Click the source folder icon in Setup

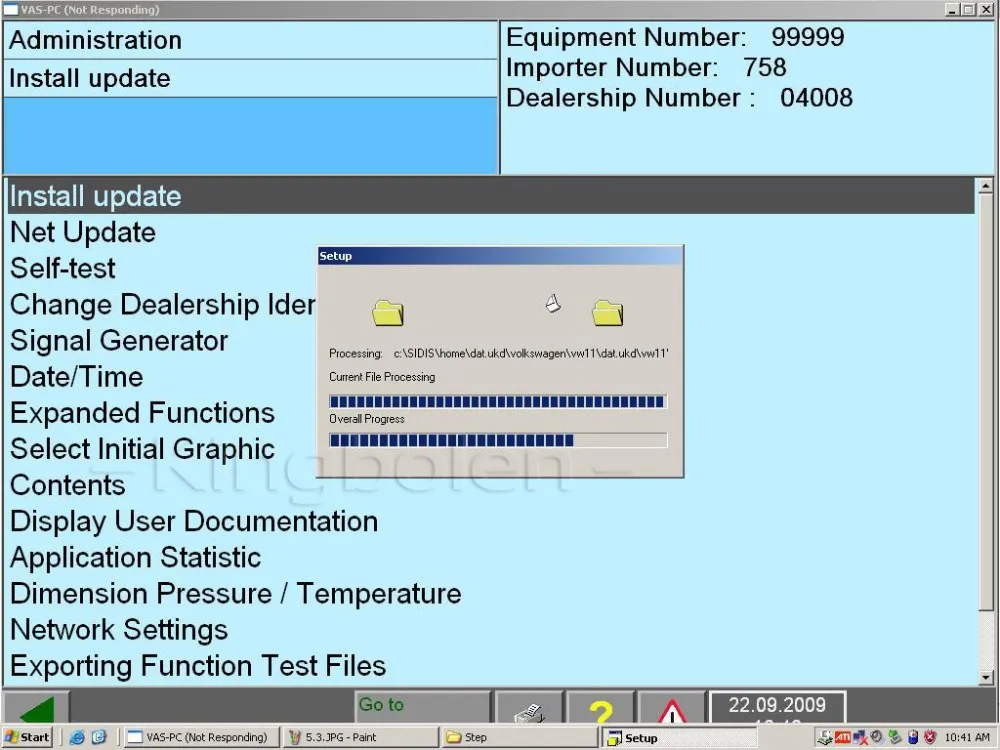tap(388, 312)
